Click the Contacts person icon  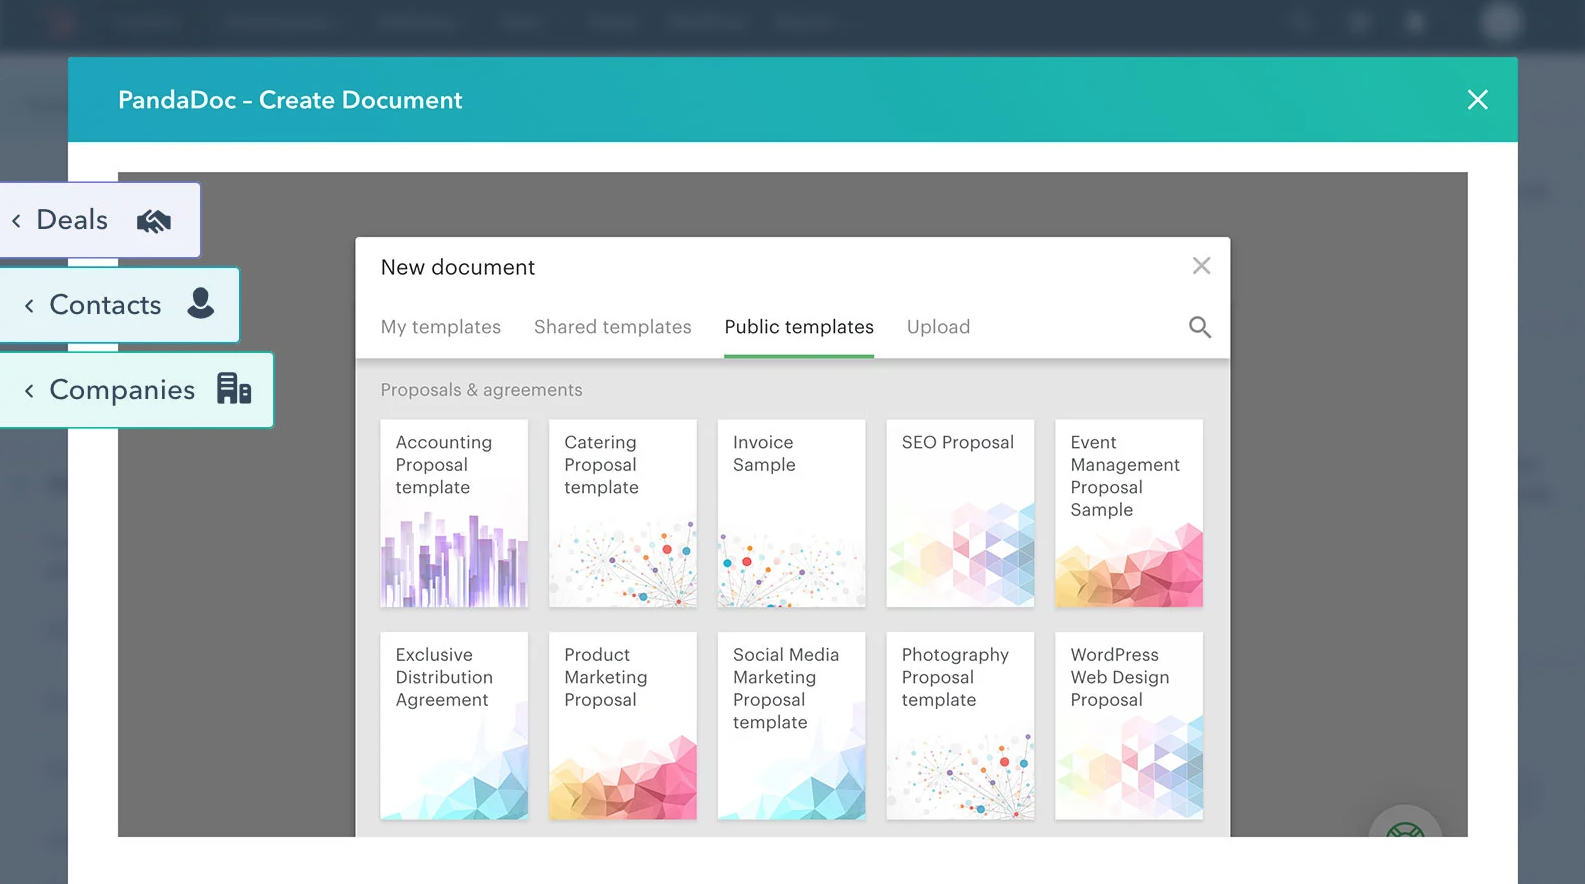[201, 304]
